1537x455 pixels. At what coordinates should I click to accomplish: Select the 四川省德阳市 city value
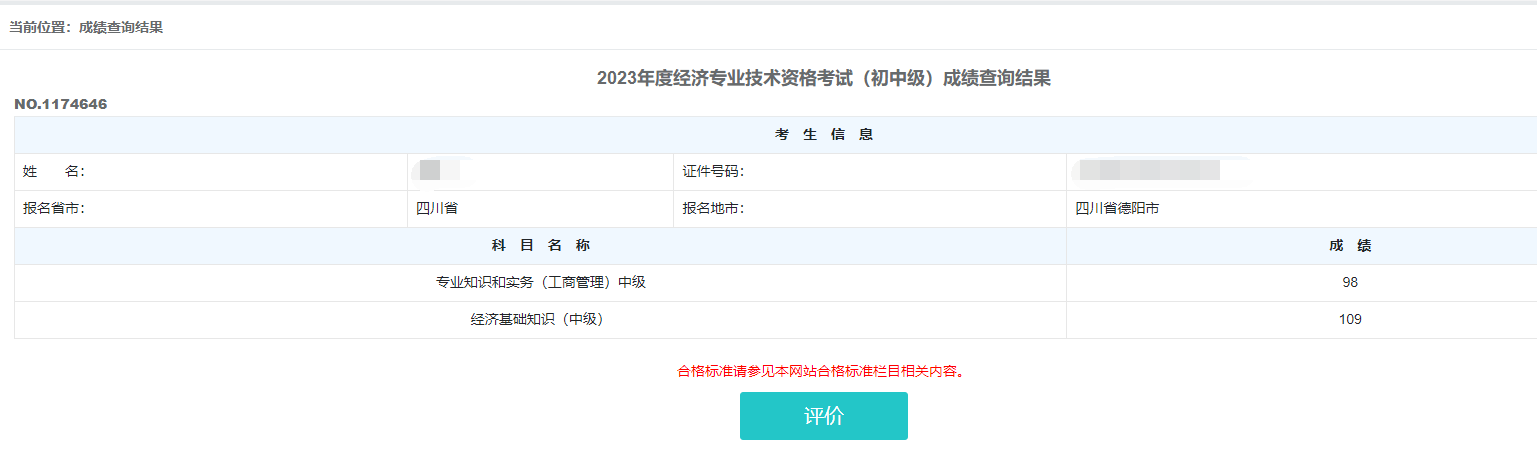[1117, 209]
